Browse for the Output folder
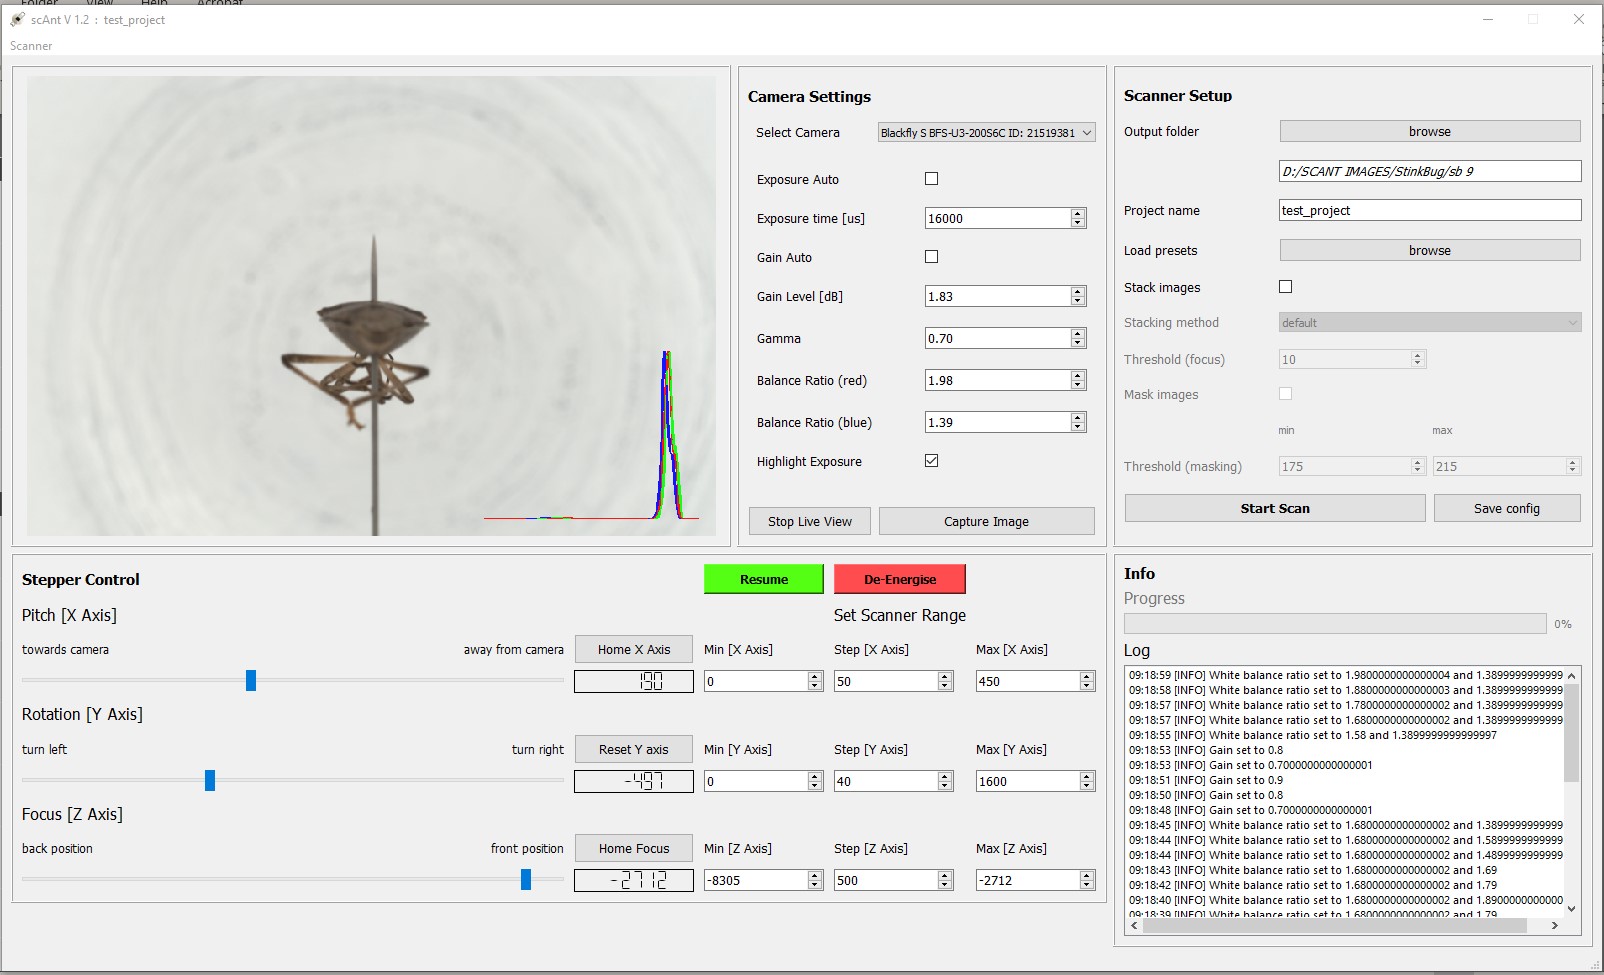This screenshot has width=1604, height=975. pyautogui.click(x=1428, y=131)
